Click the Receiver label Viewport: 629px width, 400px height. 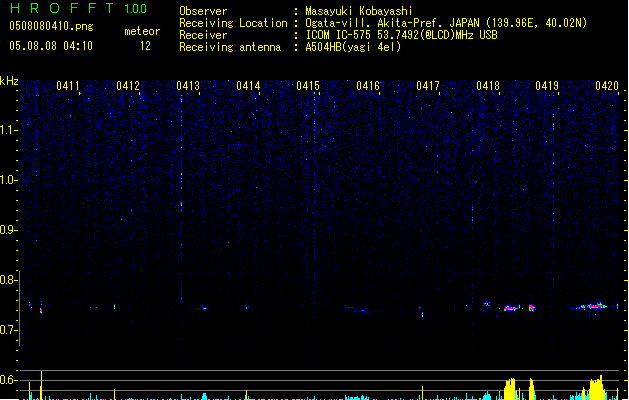click(x=203, y=35)
